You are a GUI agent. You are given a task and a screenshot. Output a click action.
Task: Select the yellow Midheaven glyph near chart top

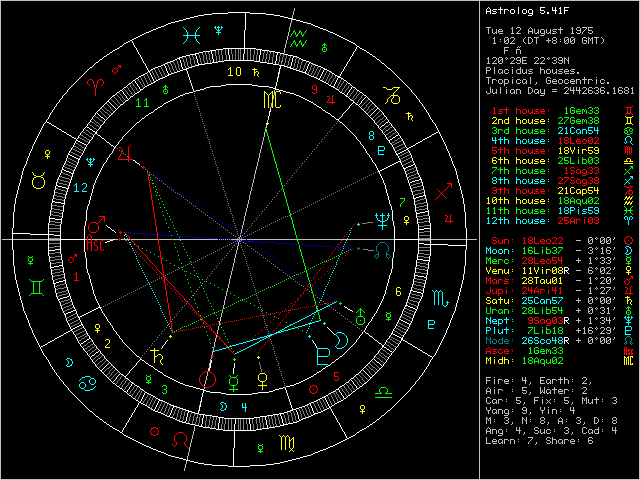coord(271,100)
